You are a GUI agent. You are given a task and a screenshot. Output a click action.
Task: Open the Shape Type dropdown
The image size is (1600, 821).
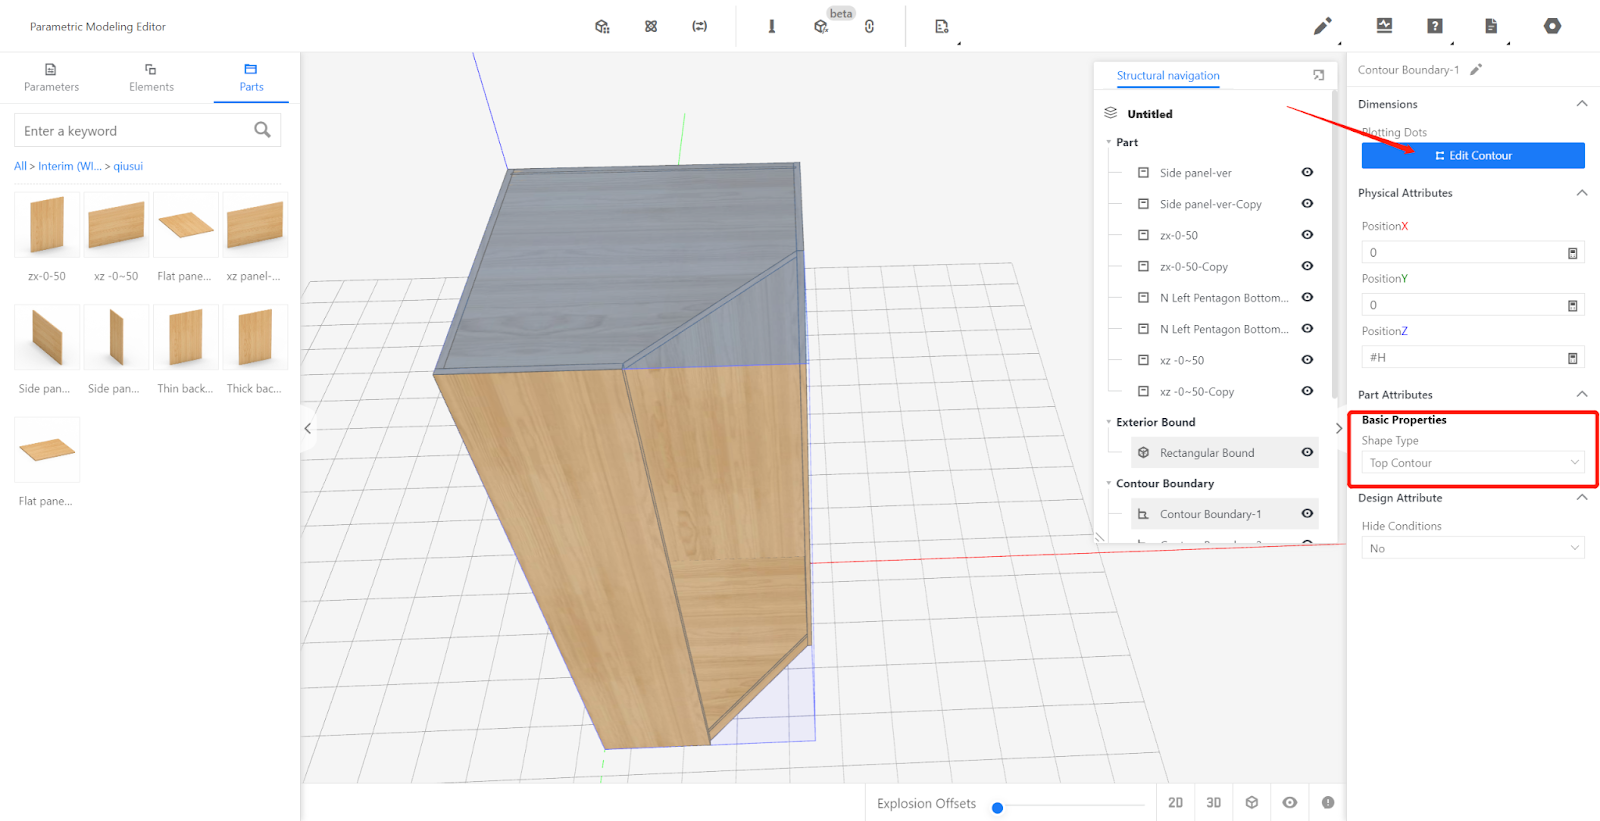tap(1472, 463)
